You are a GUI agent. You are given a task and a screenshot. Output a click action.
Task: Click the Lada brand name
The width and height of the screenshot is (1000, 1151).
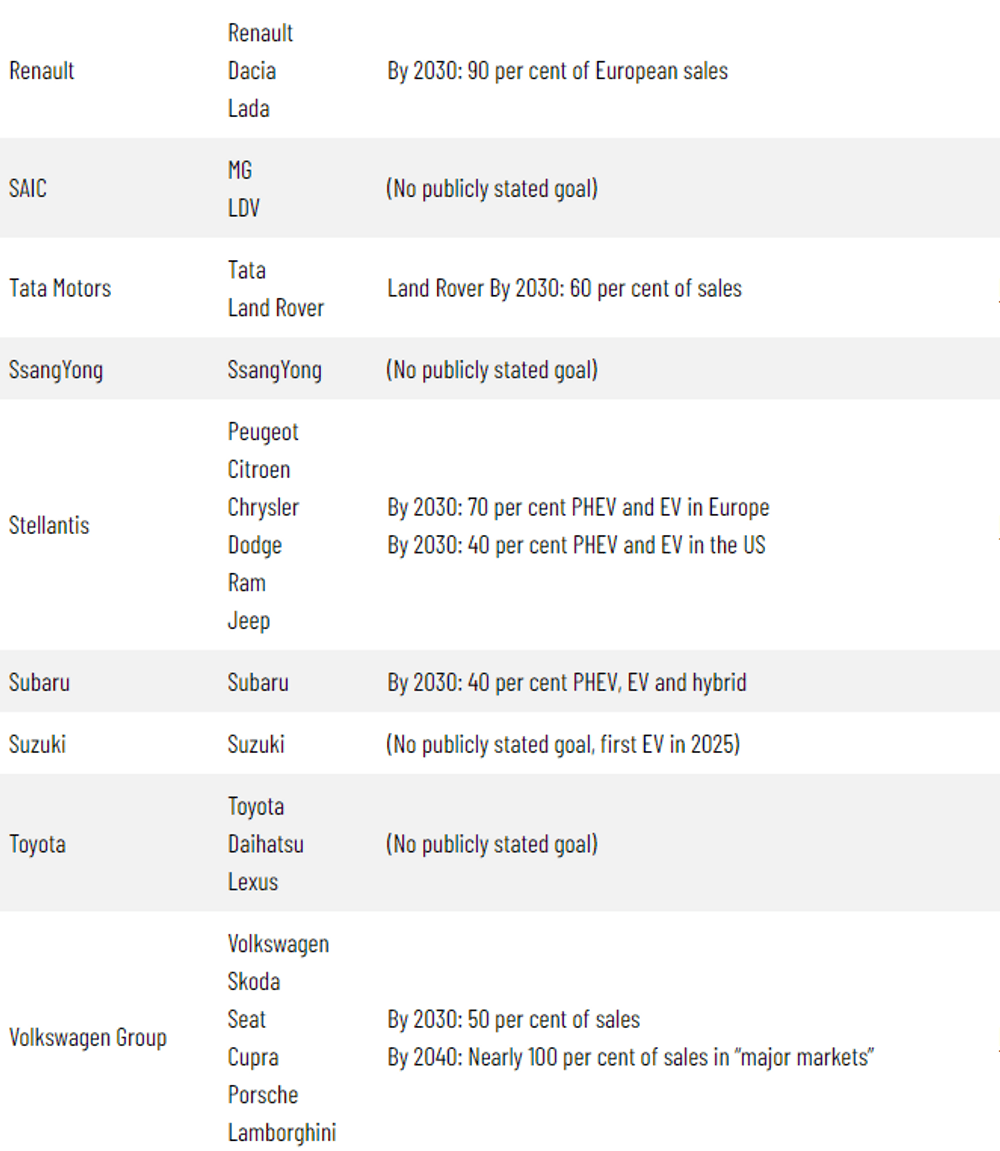(x=249, y=108)
